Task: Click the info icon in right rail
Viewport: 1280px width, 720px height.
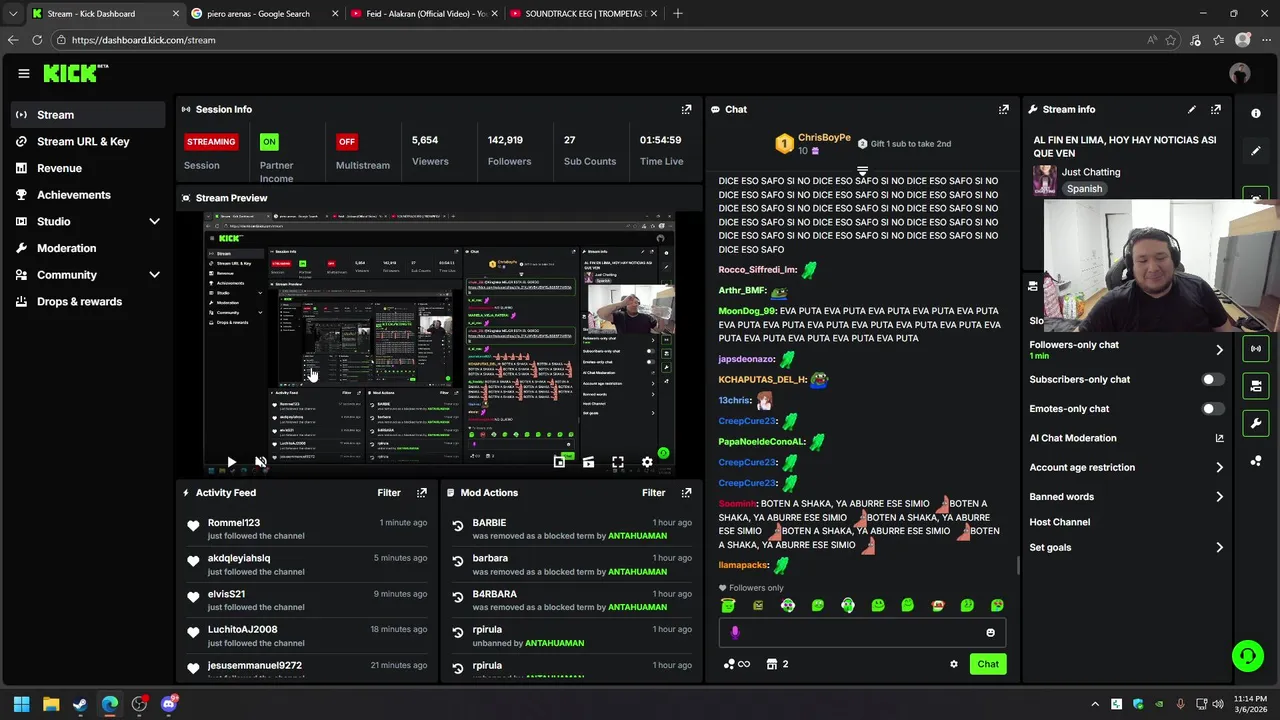Action: 1256,113
